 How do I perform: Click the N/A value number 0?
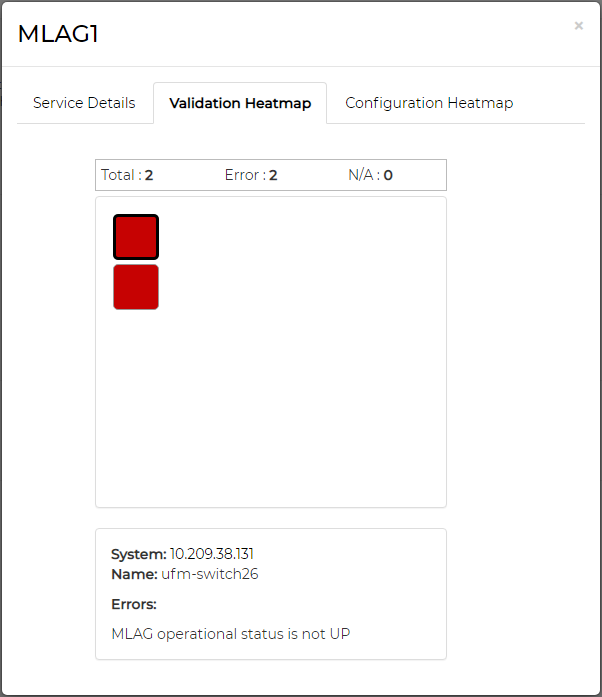(x=388, y=175)
